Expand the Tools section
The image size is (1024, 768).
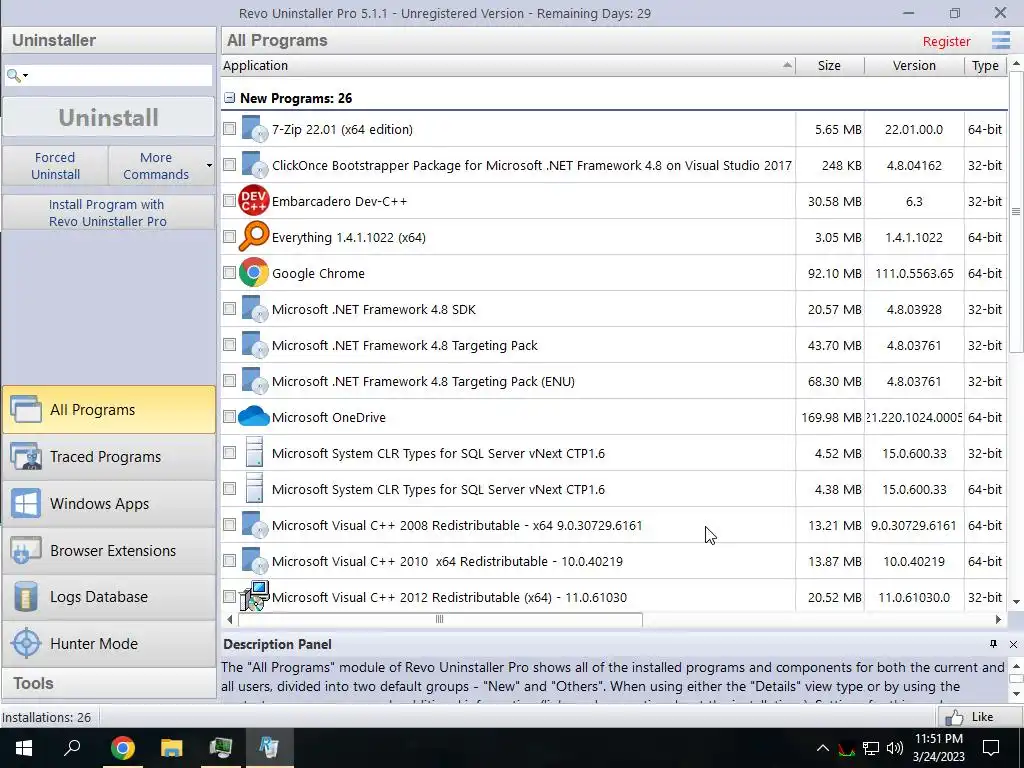pos(108,683)
